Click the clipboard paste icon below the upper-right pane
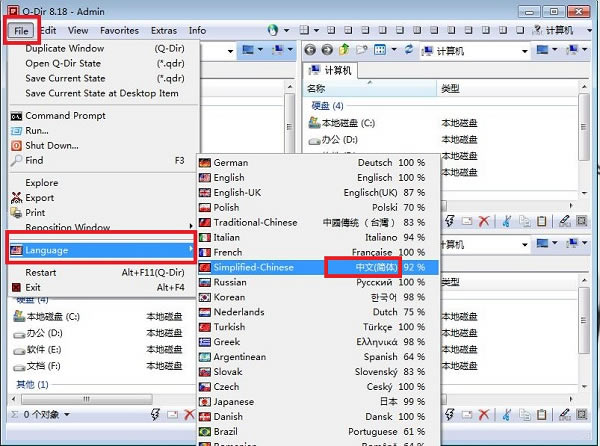600x446 pixels. click(x=541, y=220)
